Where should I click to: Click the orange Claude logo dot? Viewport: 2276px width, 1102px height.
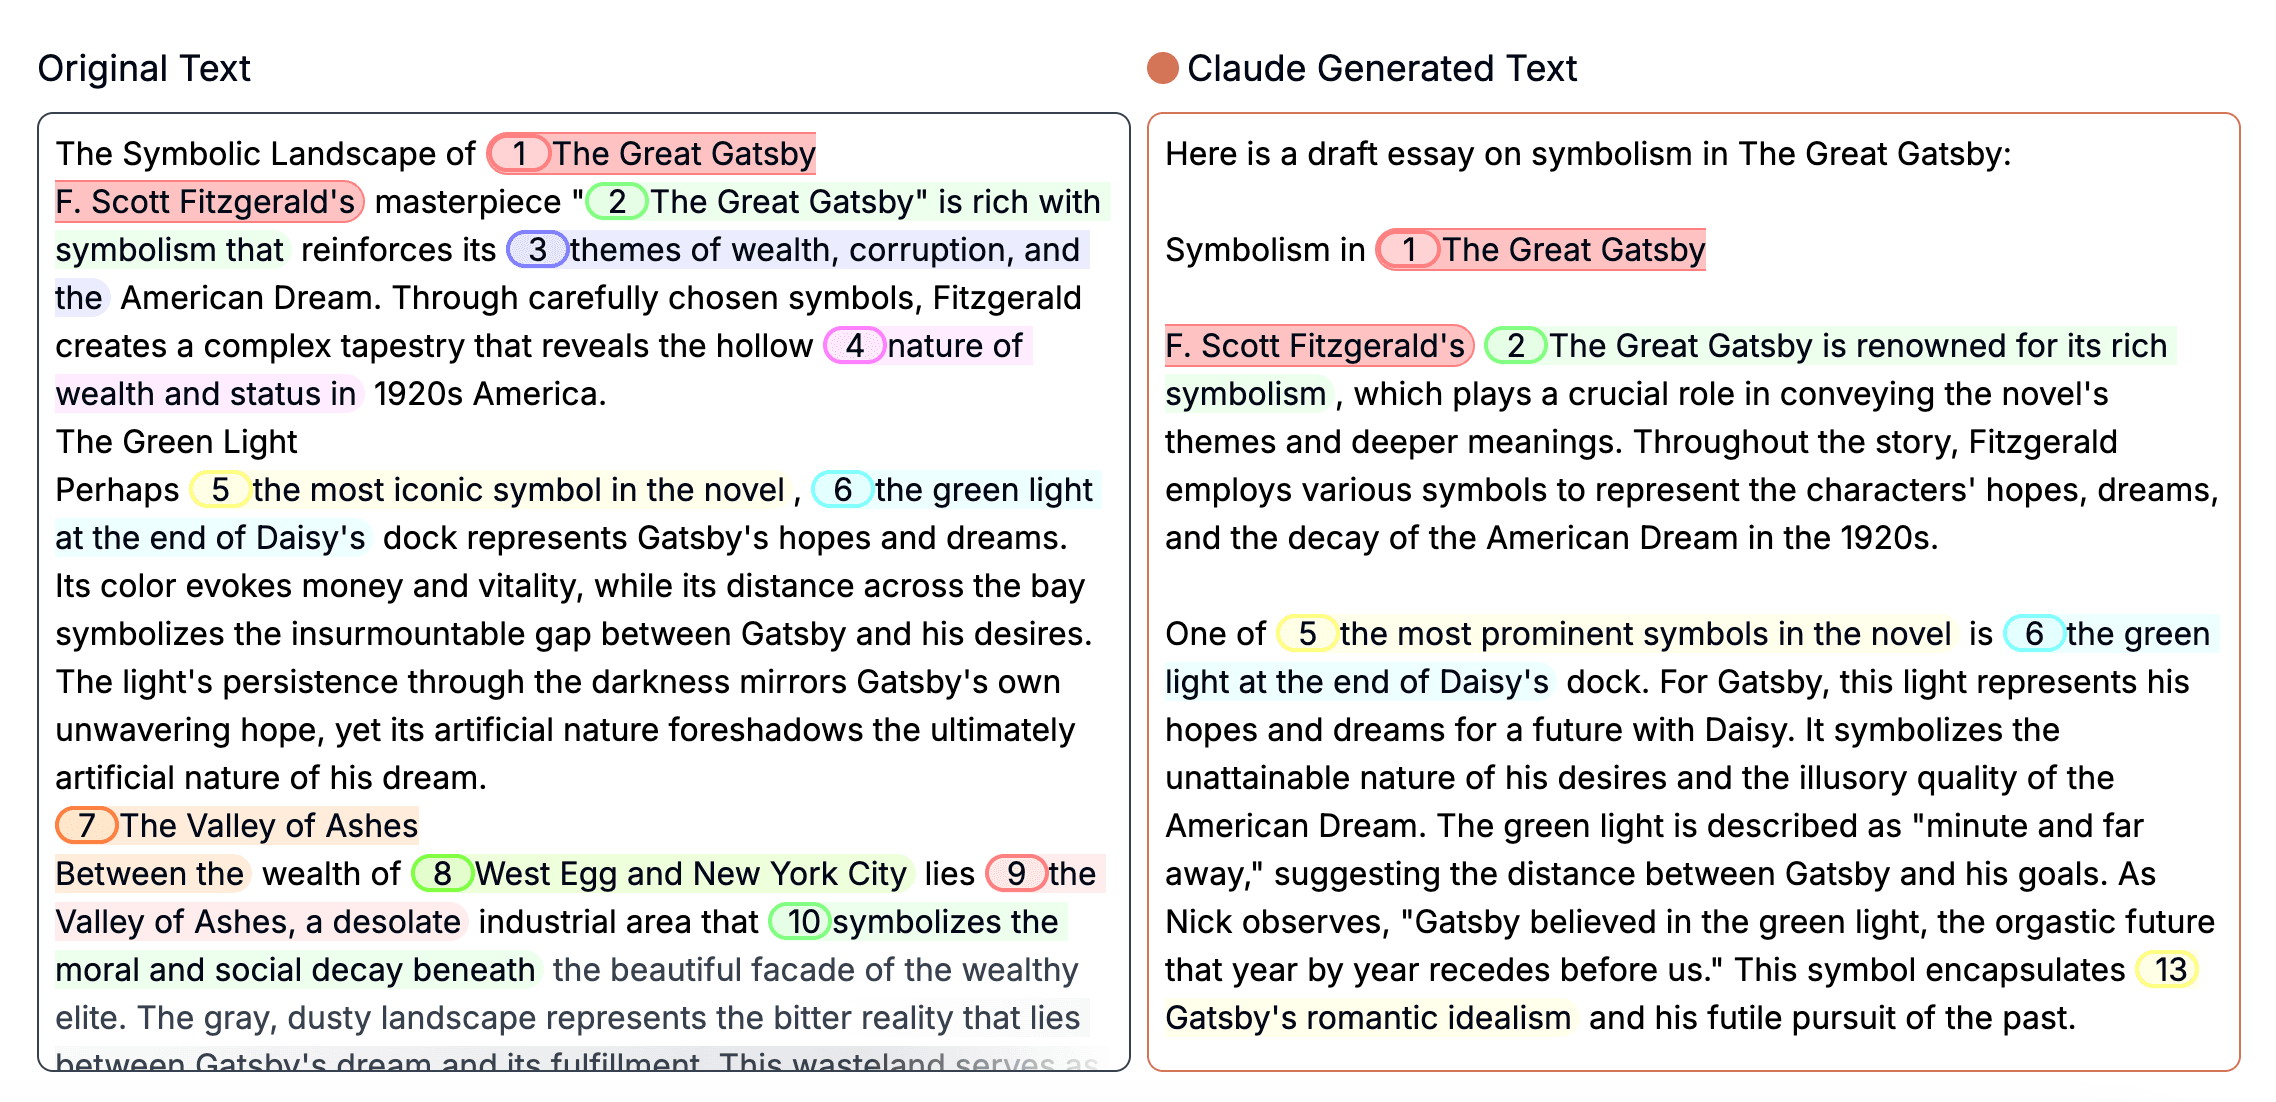(1162, 68)
